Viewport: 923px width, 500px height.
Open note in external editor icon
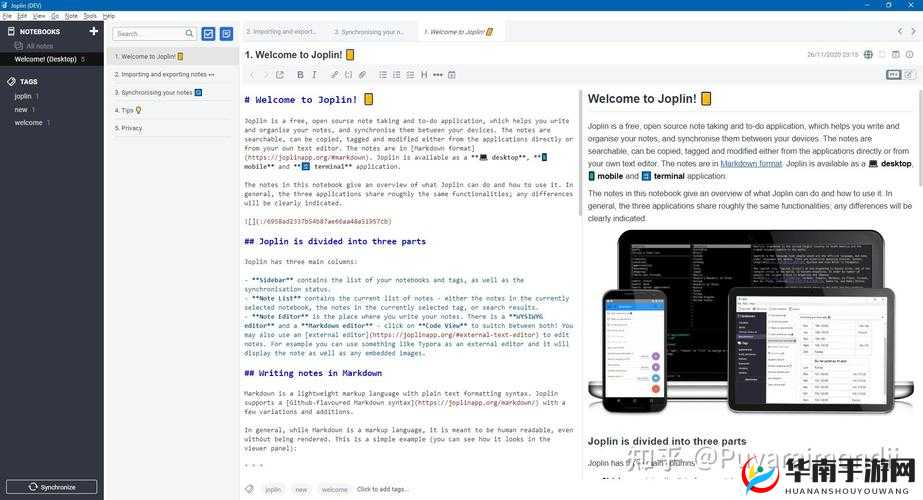coord(280,75)
